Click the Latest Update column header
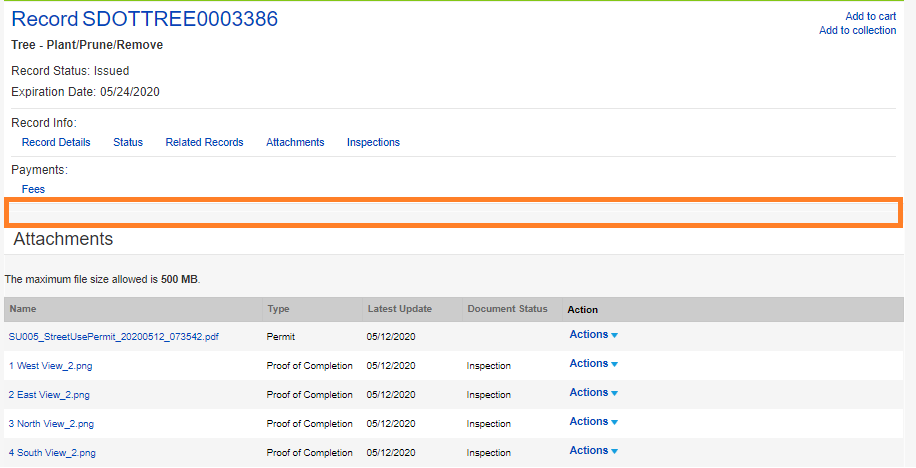Viewport: 916px width, 468px height. tap(399, 309)
